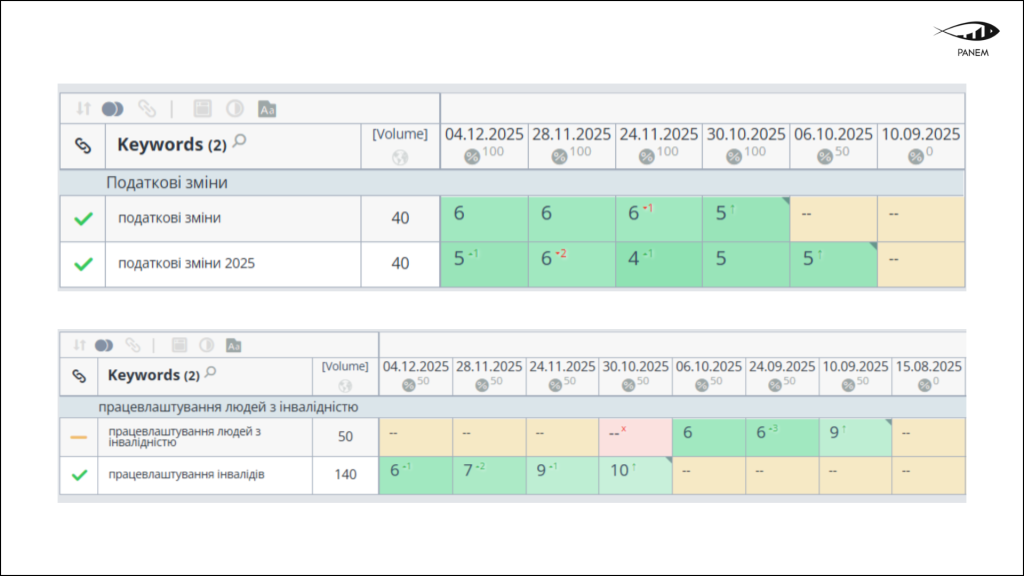
Task: Click the link icon in top table header
Action: coord(83,145)
